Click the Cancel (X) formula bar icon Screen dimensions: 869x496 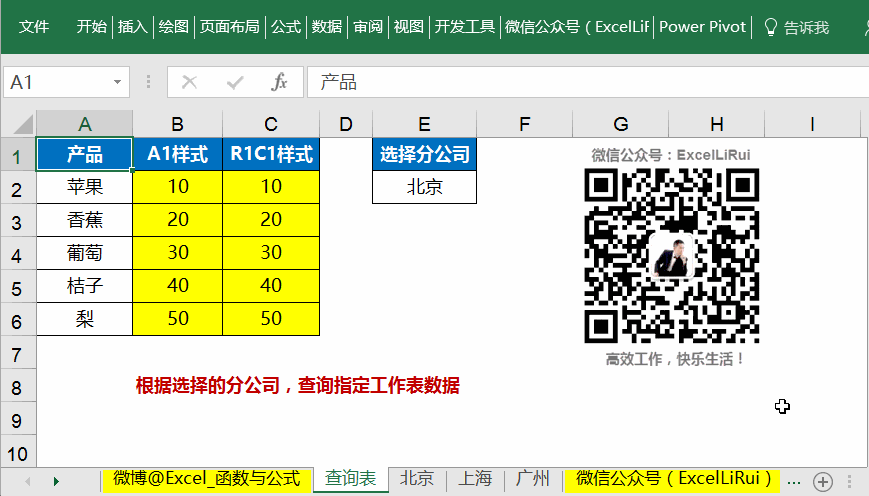[x=190, y=83]
